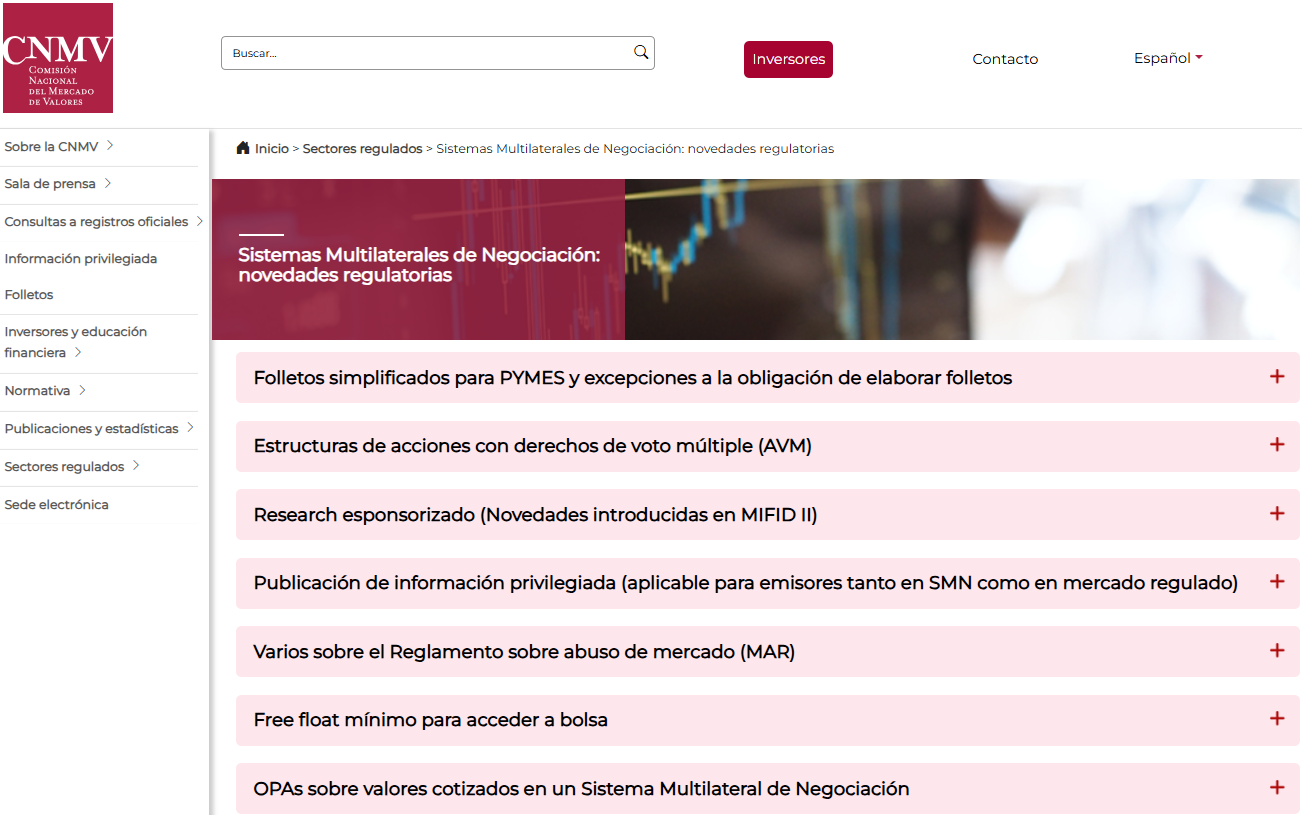Open Sobre la CNMV sidebar menu
The width and height of the screenshot is (1302, 815).
58,146
